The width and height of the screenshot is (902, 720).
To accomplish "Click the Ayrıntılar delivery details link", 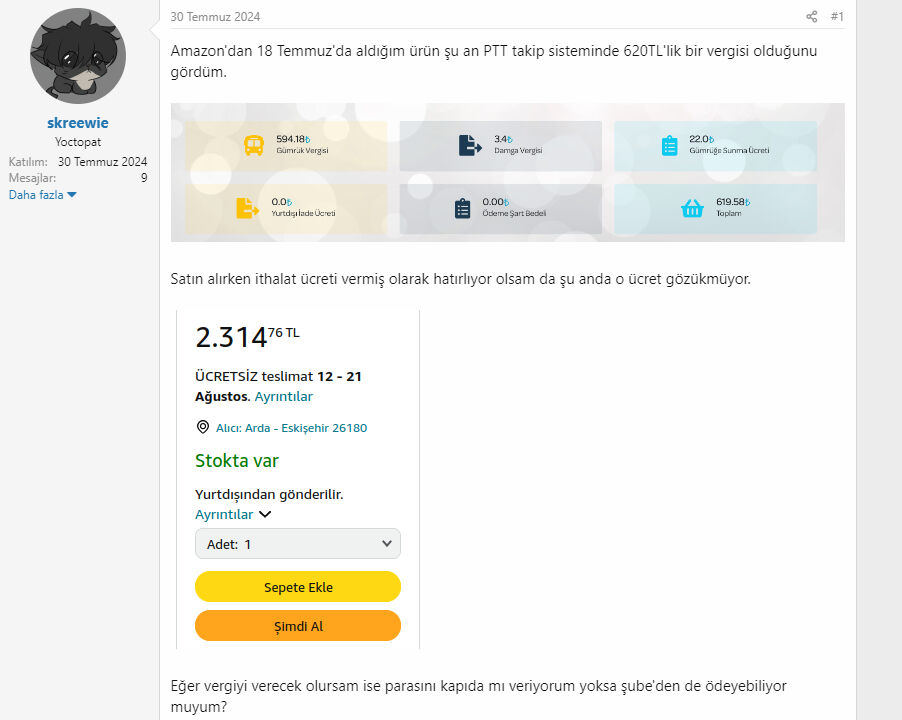I will [284, 396].
